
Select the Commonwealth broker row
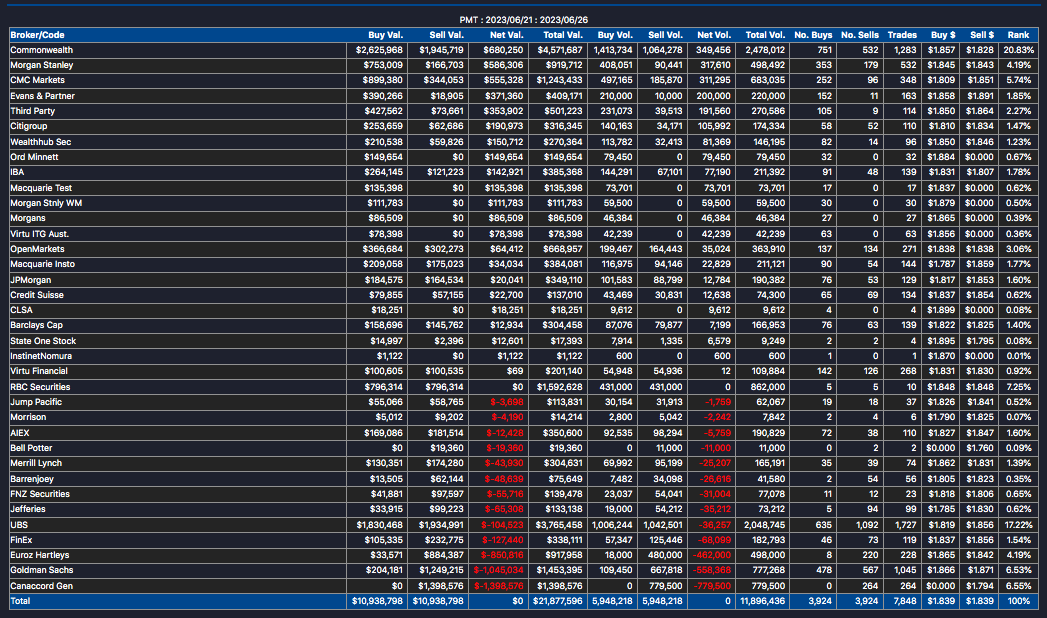[x=524, y=50]
